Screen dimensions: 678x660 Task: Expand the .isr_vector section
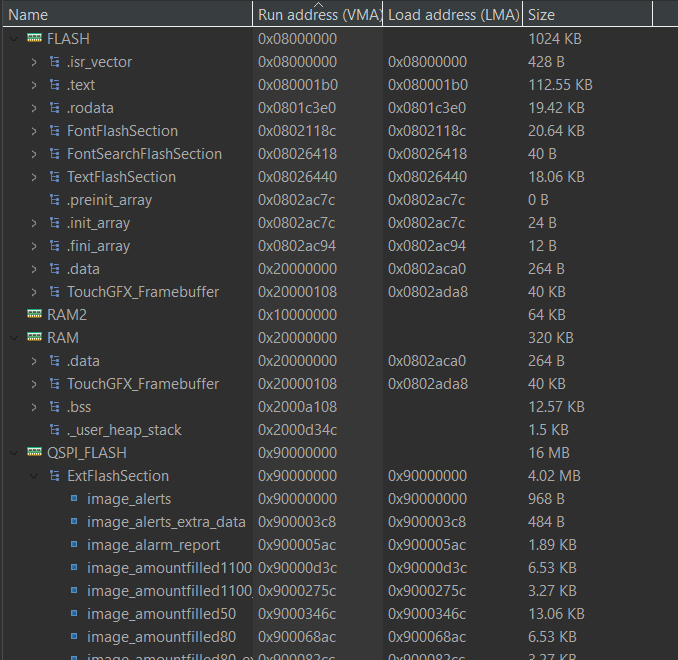pyautogui.click(x=34, y=62)
